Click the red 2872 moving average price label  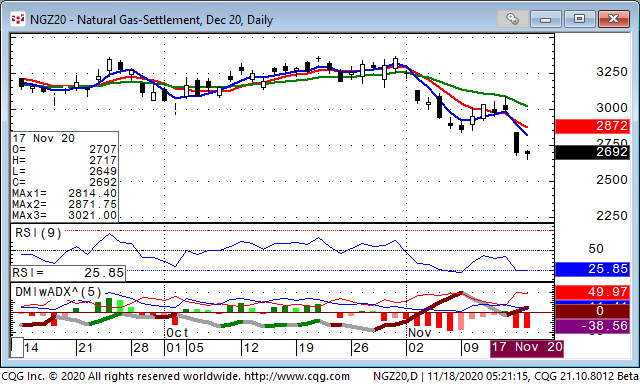coord(592,126)
